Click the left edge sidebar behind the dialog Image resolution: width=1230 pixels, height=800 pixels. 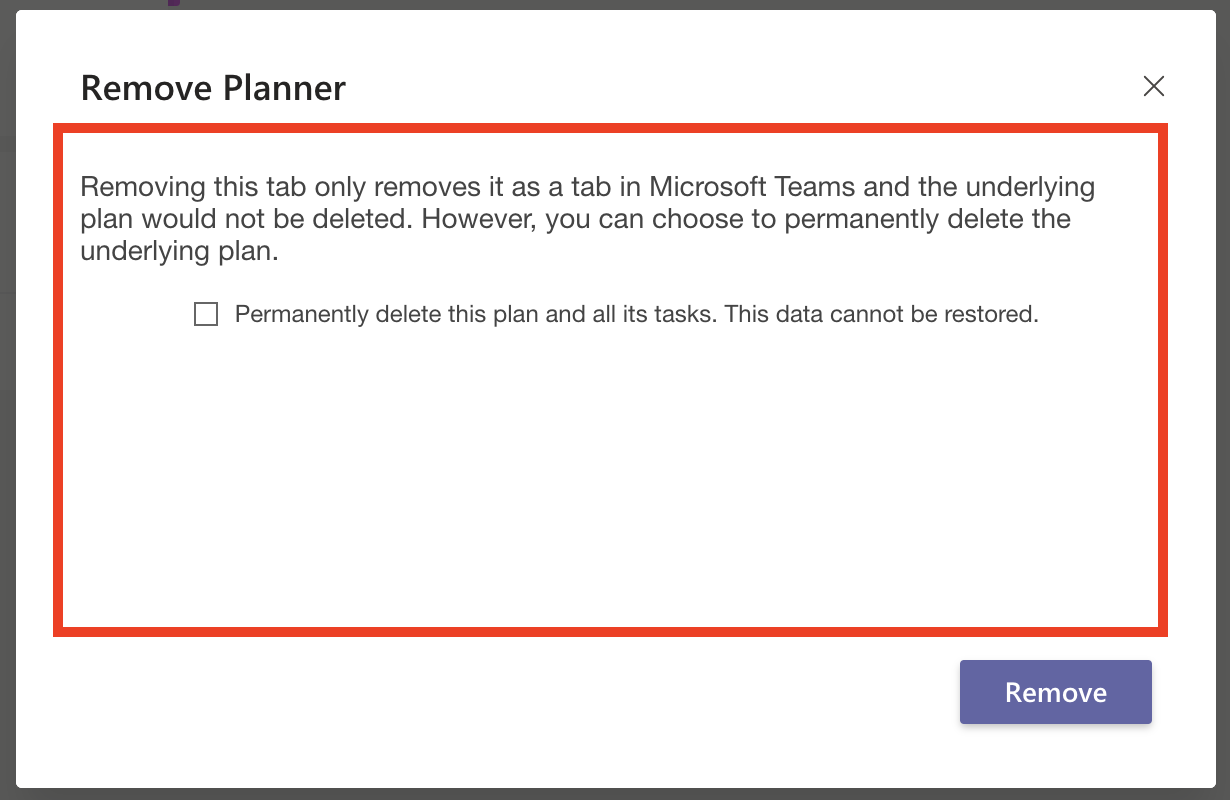(8, 400)
